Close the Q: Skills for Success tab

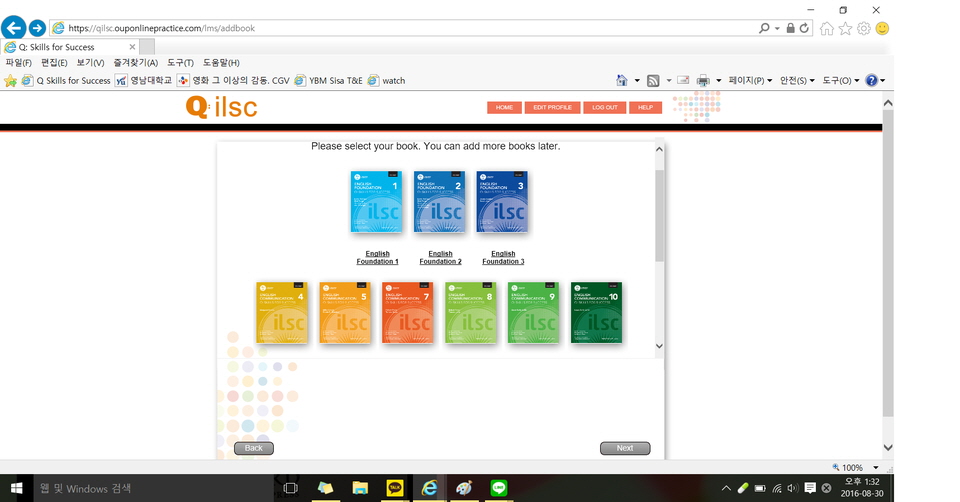click(132, 47)
